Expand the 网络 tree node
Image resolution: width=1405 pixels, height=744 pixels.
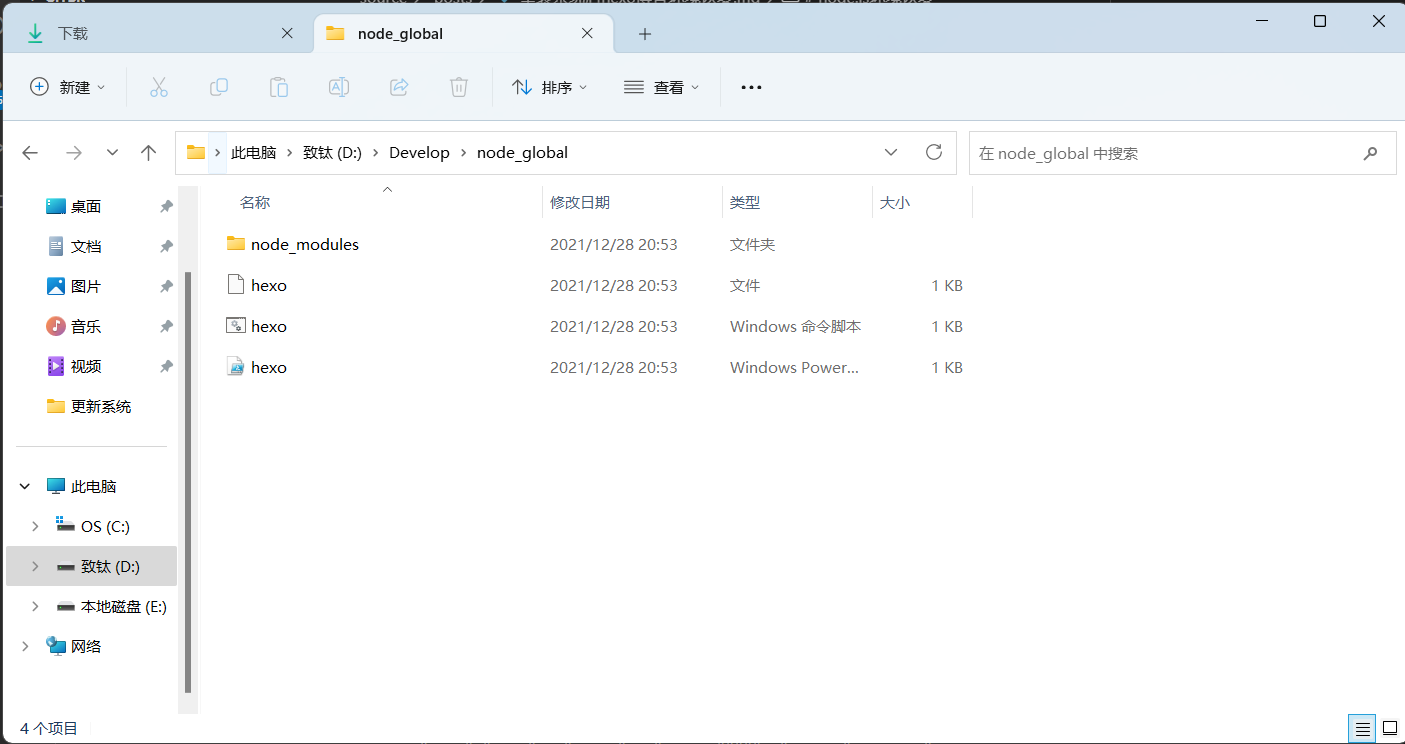[x=25, y=646]
